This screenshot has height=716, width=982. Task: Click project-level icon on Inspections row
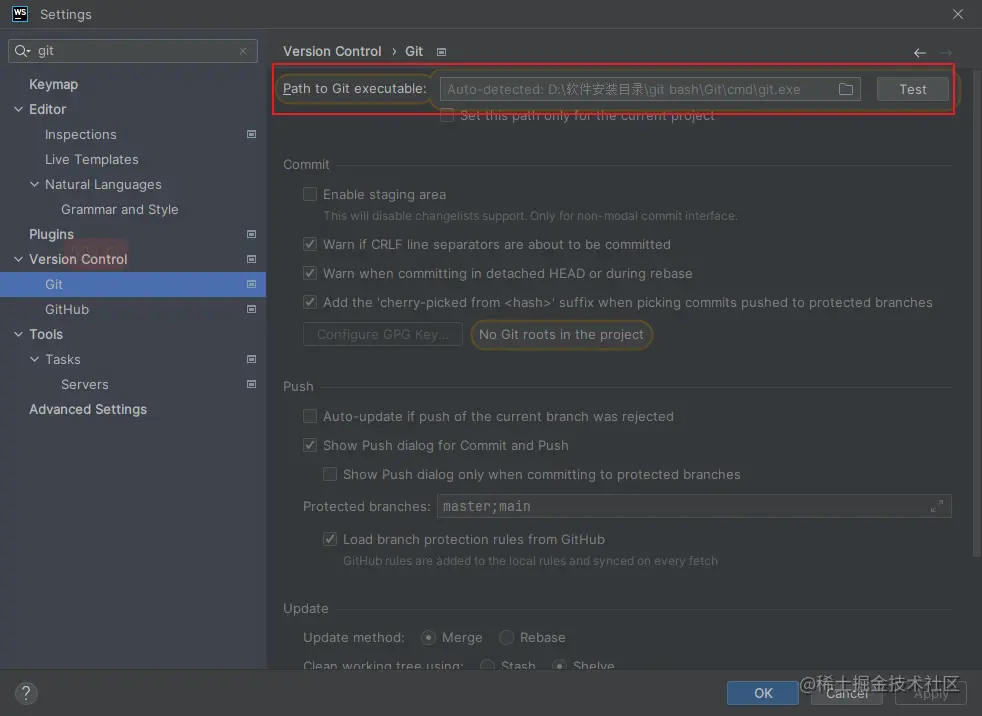251,134
